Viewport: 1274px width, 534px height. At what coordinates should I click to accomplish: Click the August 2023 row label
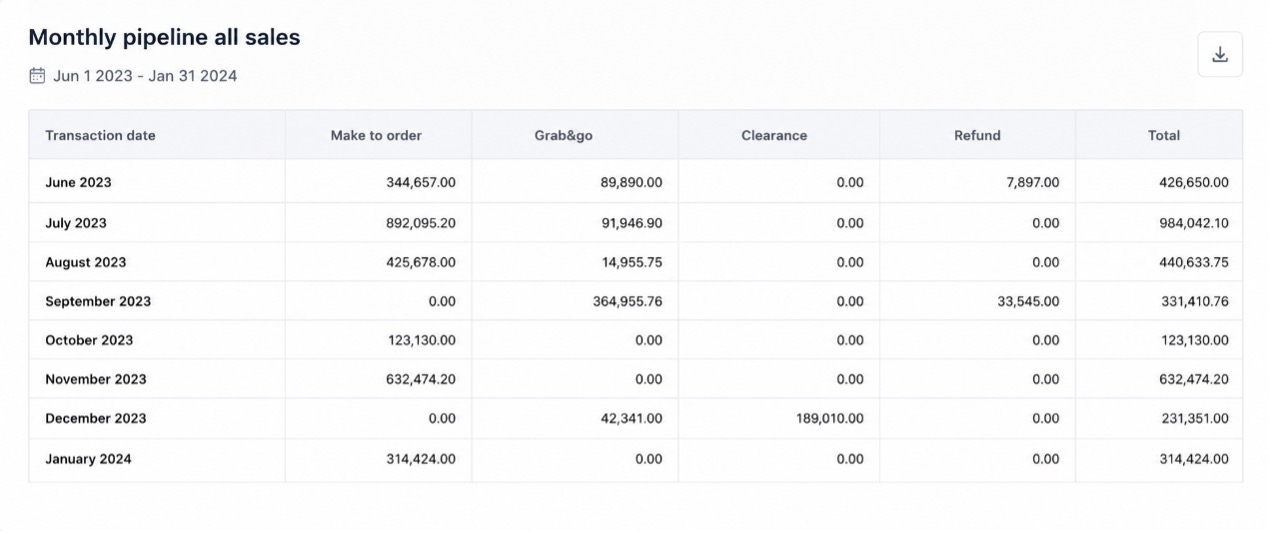click(x=86, y=262)
